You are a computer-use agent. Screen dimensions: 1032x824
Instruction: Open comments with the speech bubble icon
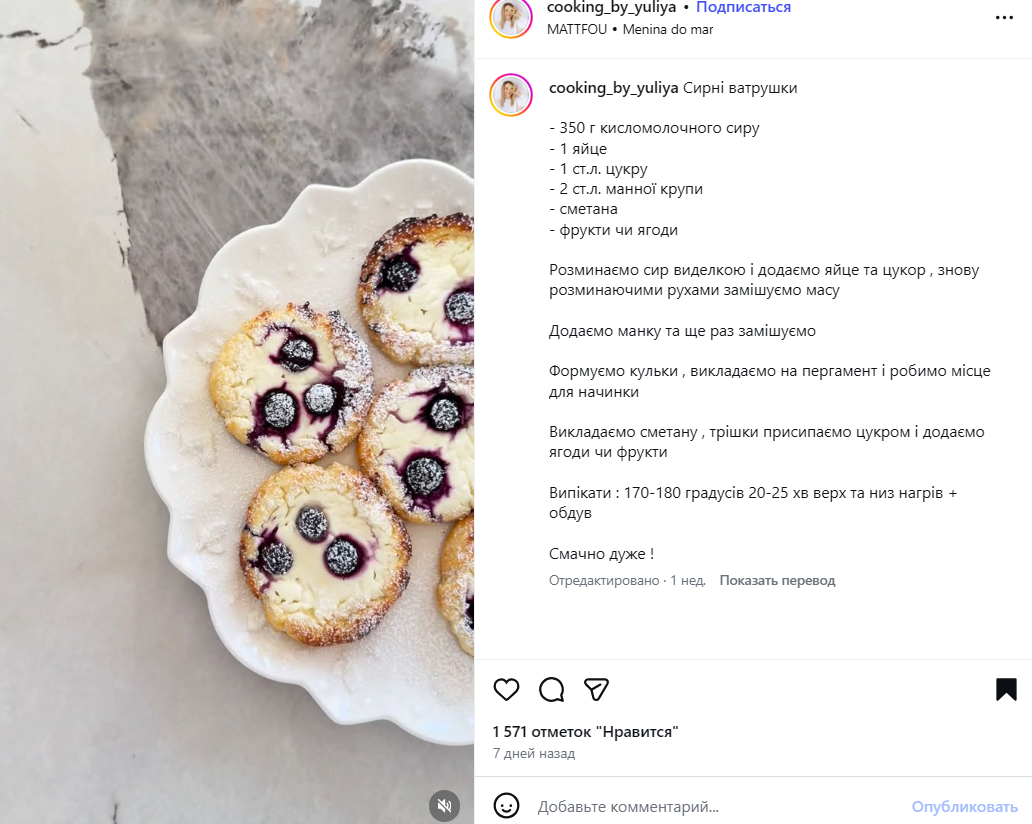(x=552, y=689)
